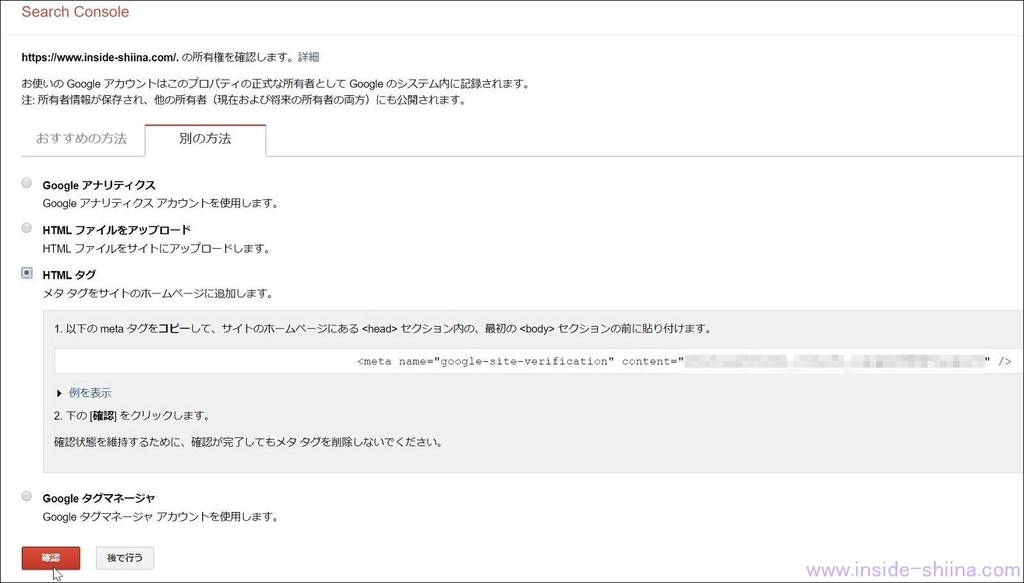Image resolution: width=1024 pixels, height=583 pixels.
Task: Select the HTML ファイルをアップロード radio option
Action: (27, 228)
